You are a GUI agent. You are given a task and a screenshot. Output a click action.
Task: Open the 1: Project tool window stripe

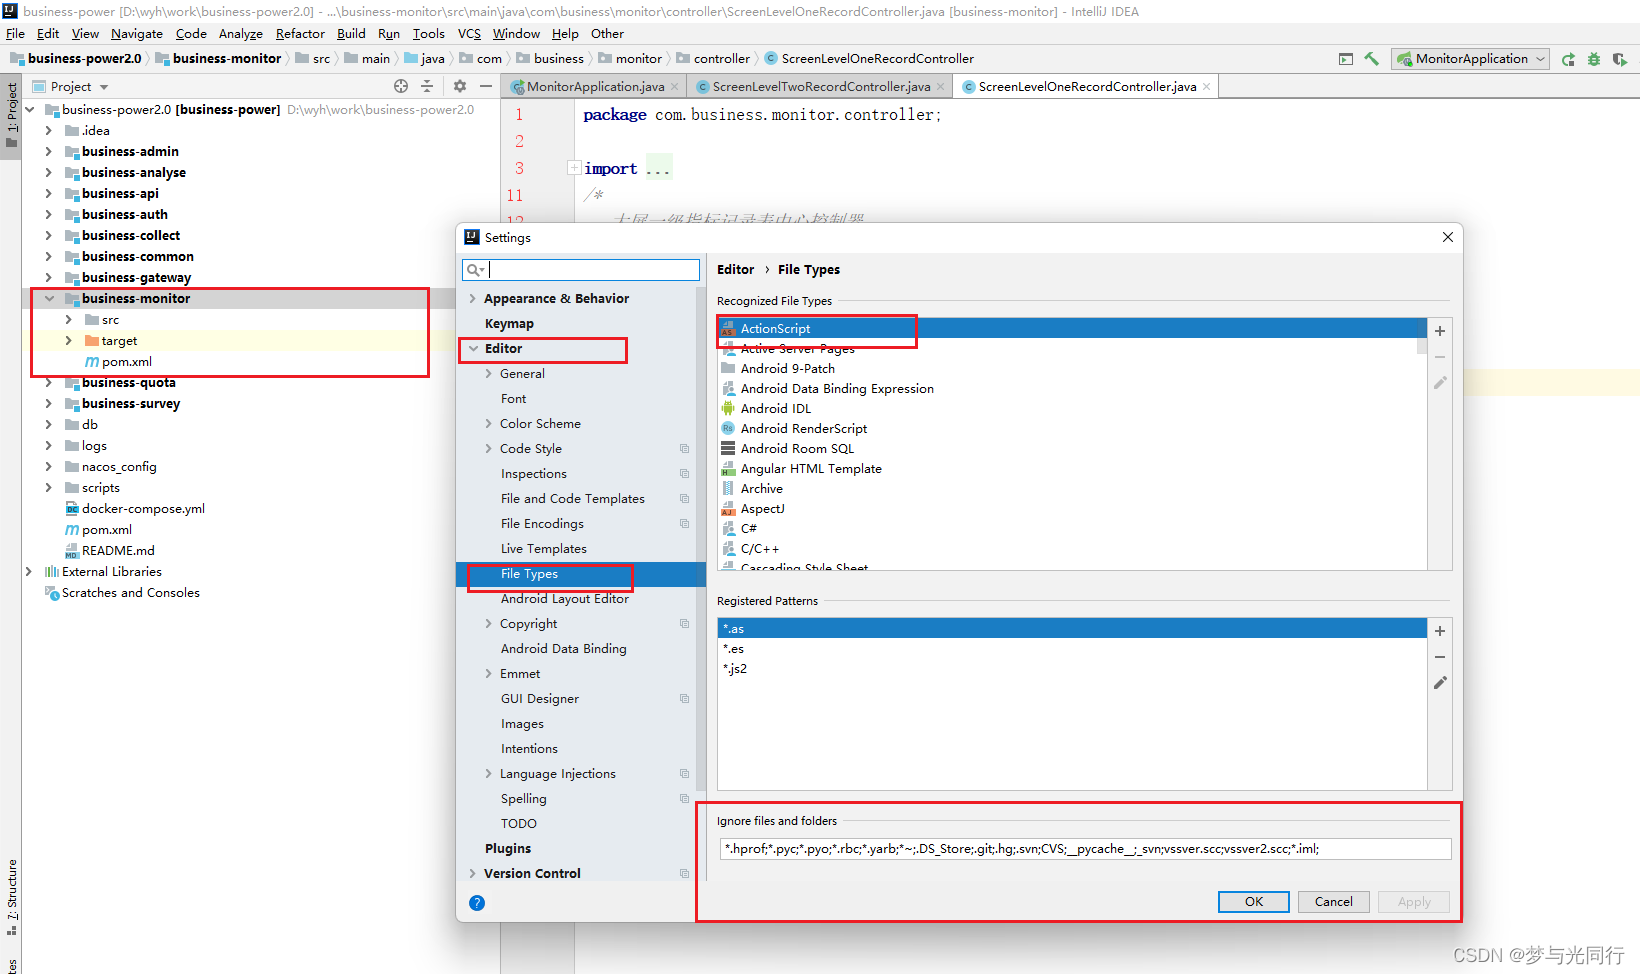pos(12,114)
